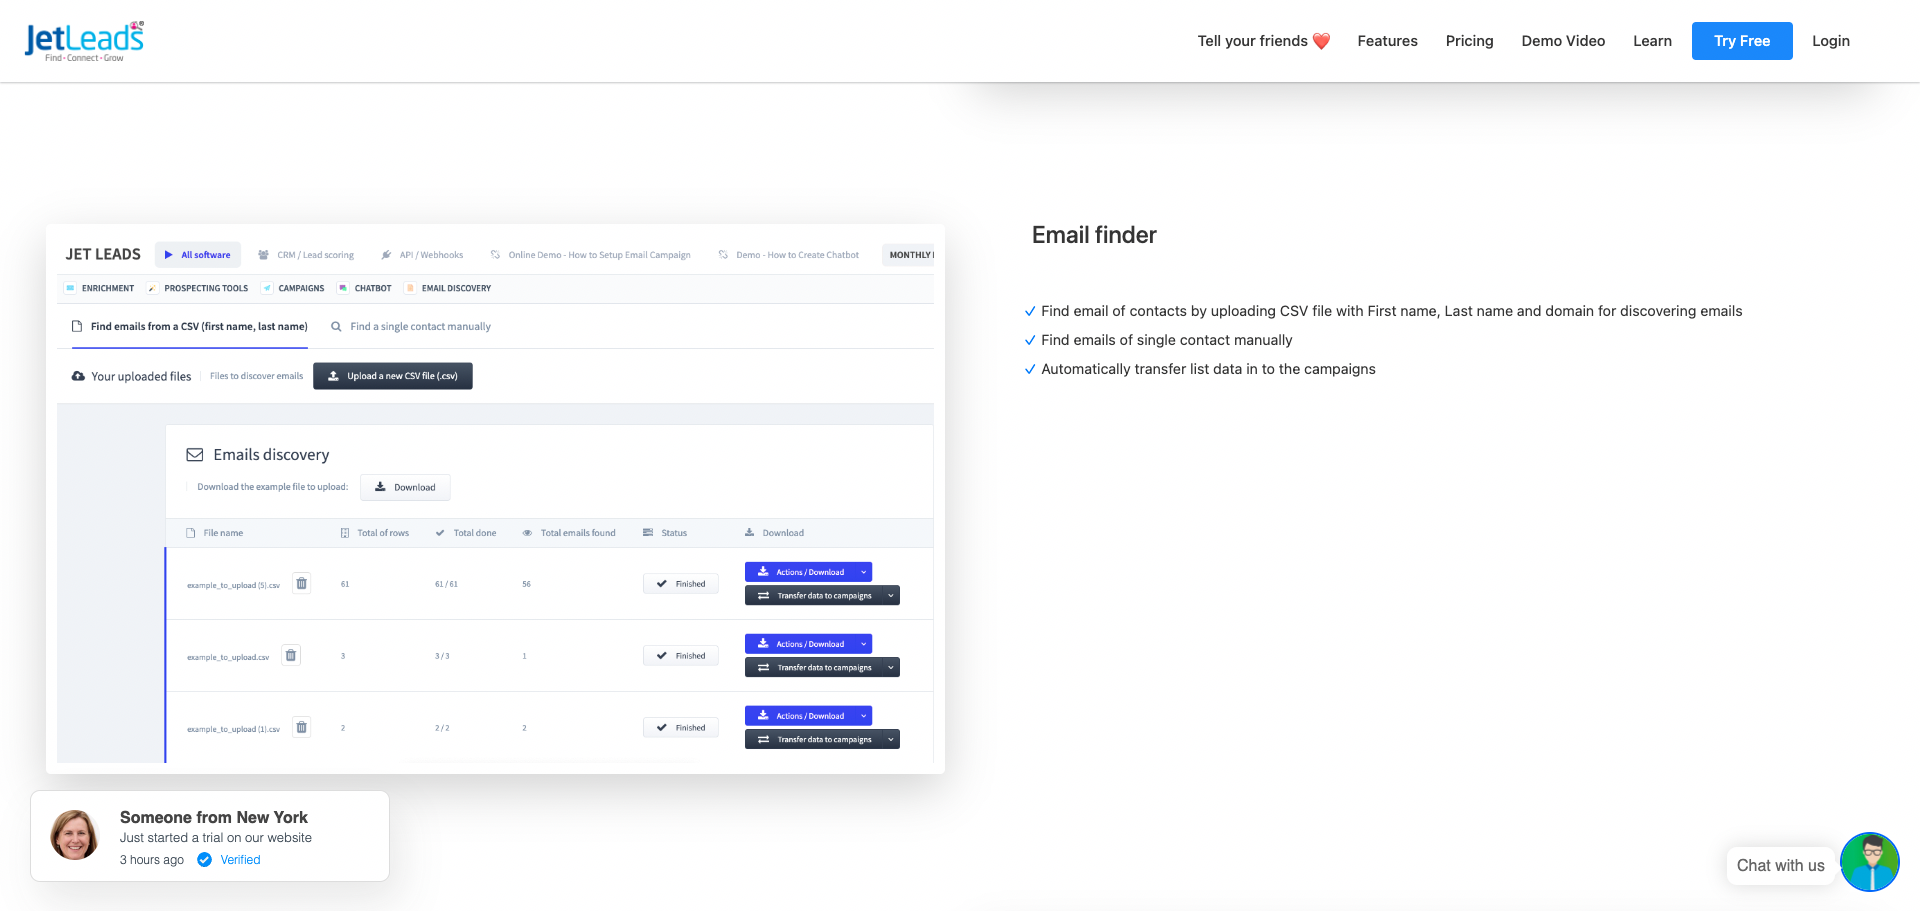Open the API / Webhooks tab
The height and width of the screenshot is (911, 1920).
point(423,255)
